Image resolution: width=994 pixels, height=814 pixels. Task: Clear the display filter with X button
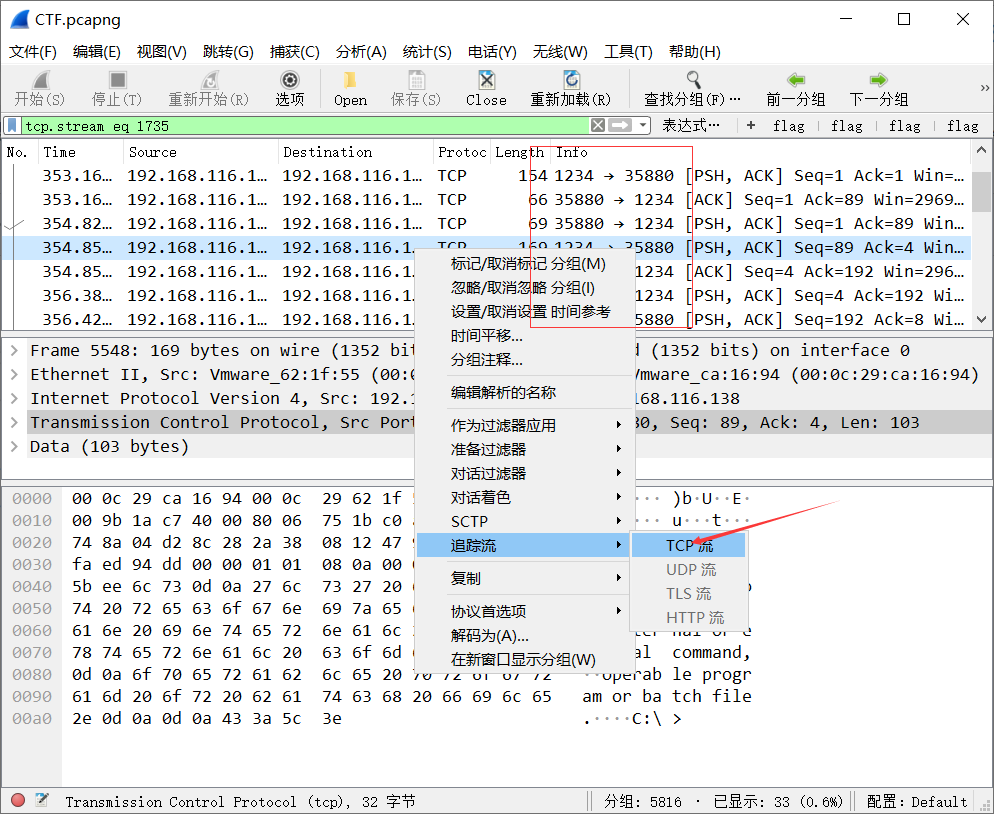[597, 126]
